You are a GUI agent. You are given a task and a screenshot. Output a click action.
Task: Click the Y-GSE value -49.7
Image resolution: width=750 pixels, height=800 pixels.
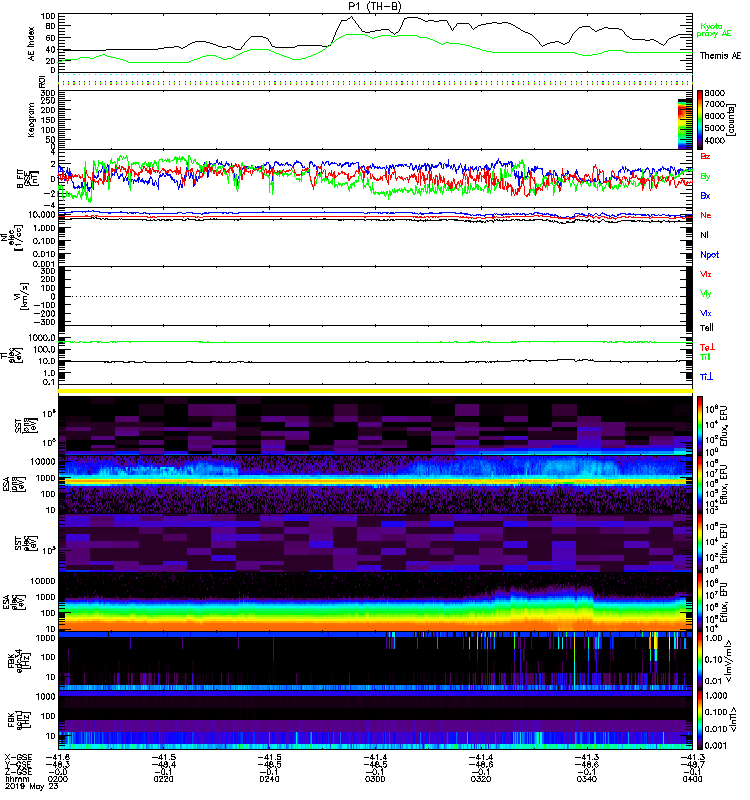(692, 764)
